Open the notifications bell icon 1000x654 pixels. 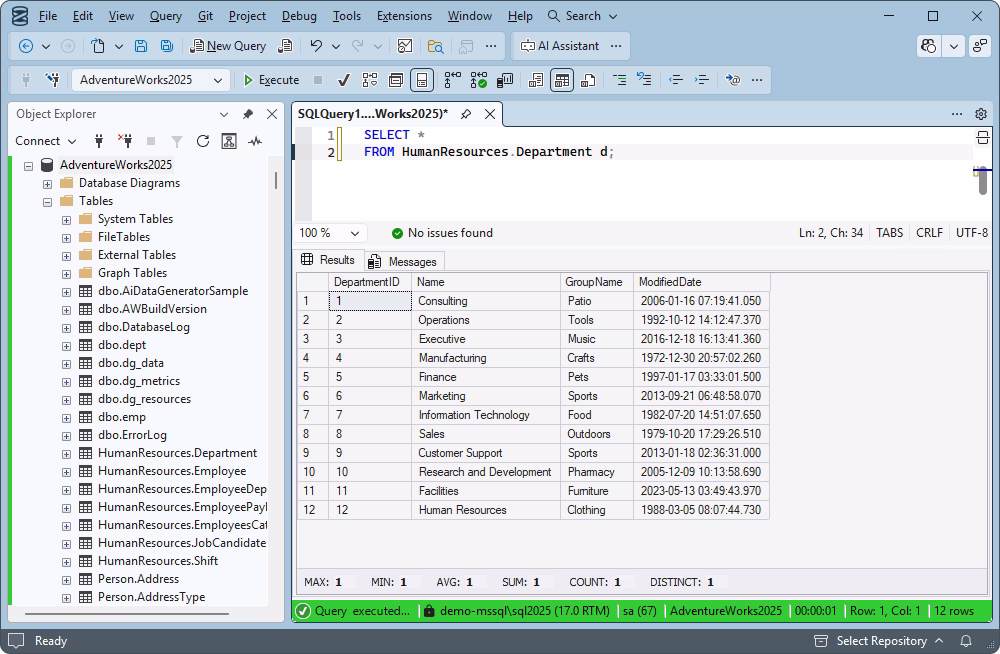(966, 641)
